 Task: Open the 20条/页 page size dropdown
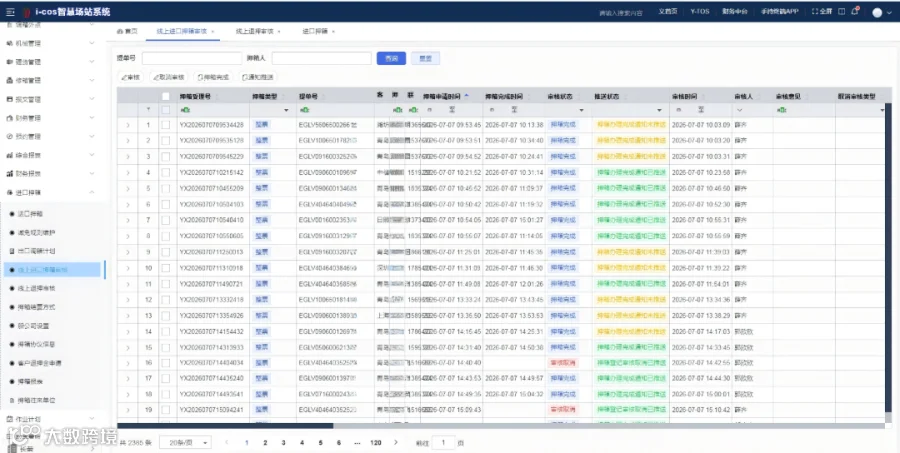tap(185, 443)
